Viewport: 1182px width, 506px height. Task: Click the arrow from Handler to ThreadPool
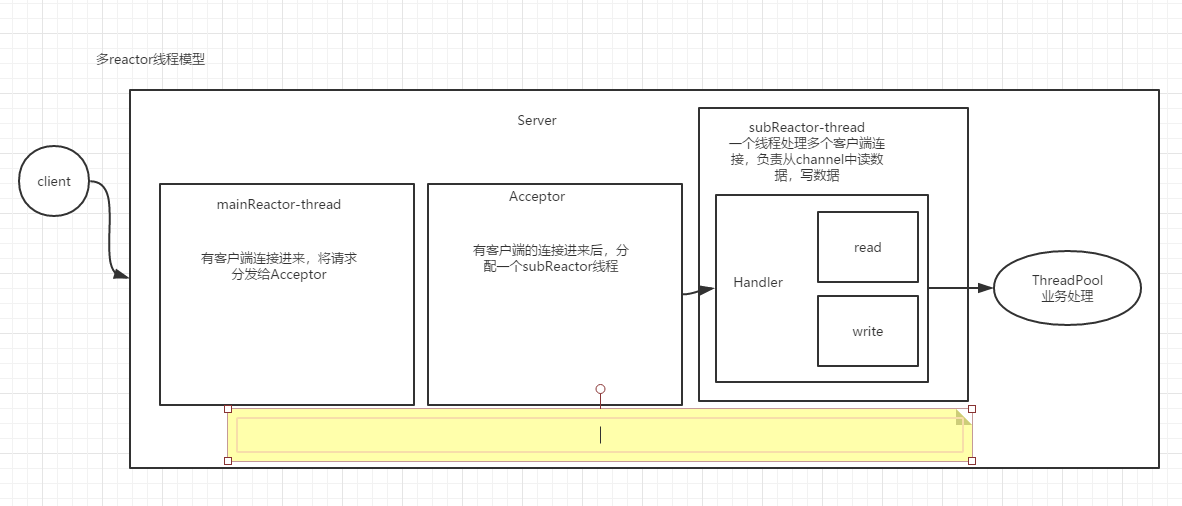[961, 288]
